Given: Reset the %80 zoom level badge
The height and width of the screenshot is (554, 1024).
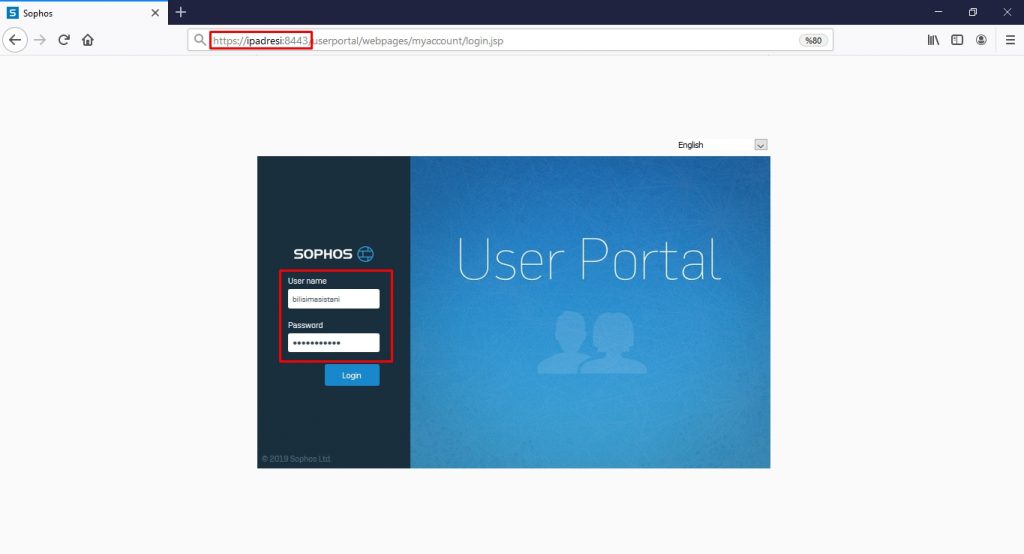Looking at the screenshot, I should coord(813,41).
